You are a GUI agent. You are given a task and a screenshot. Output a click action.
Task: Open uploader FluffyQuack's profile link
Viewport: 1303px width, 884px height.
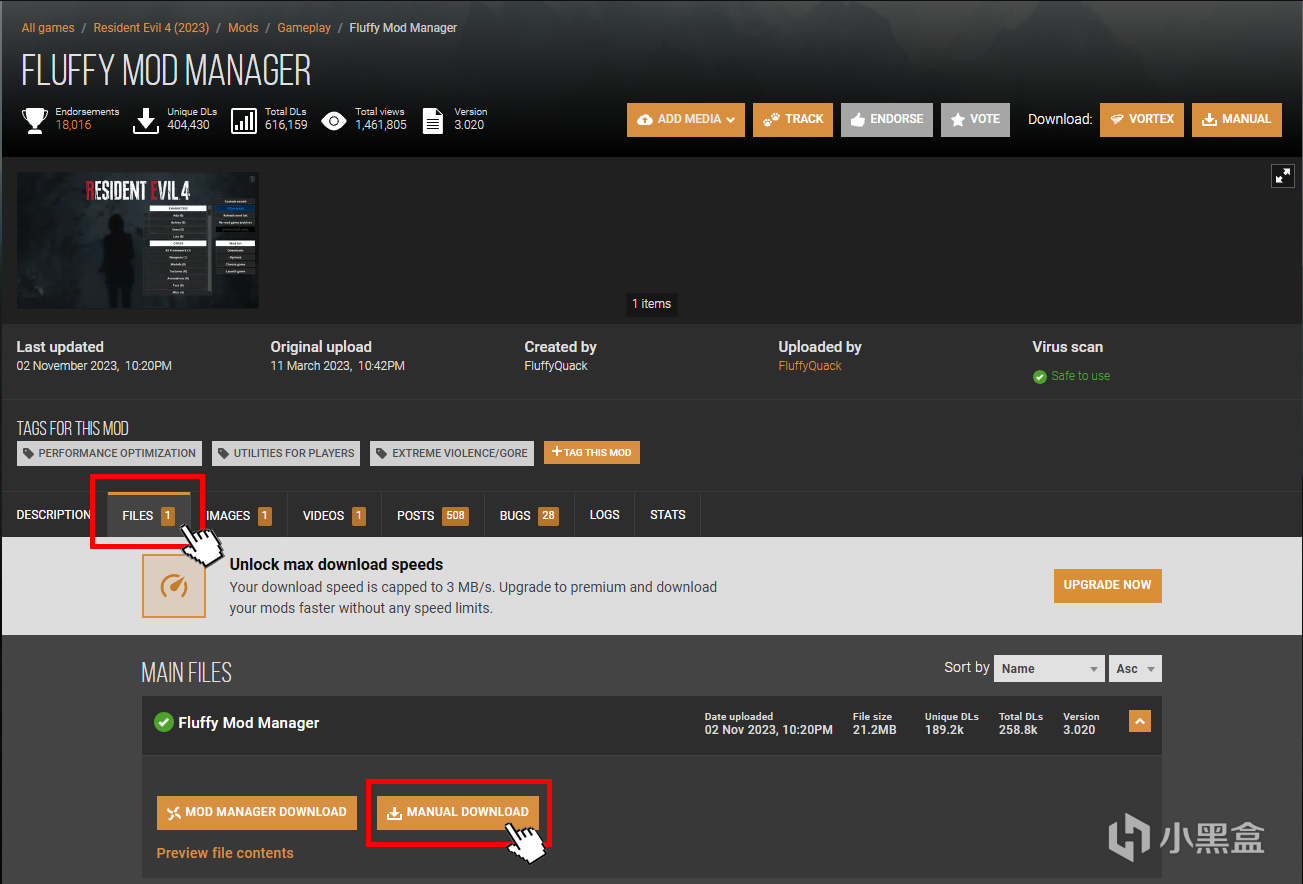tap(810, 366)
